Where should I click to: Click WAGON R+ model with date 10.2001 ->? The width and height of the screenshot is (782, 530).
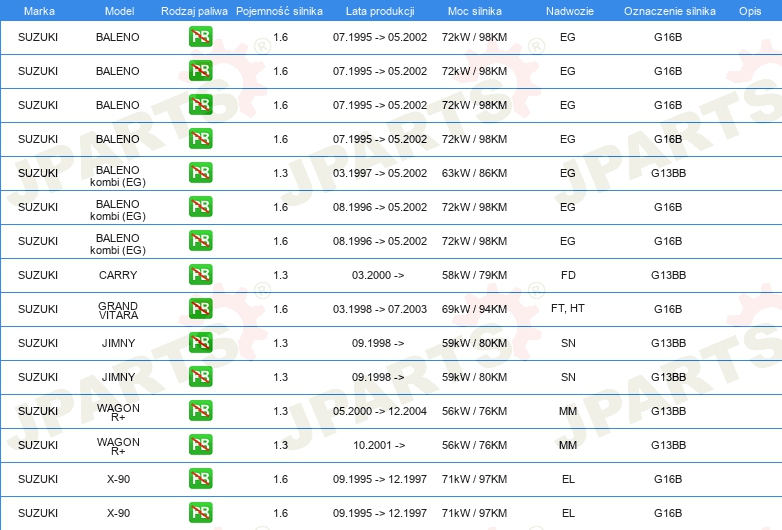coord(118,446)
